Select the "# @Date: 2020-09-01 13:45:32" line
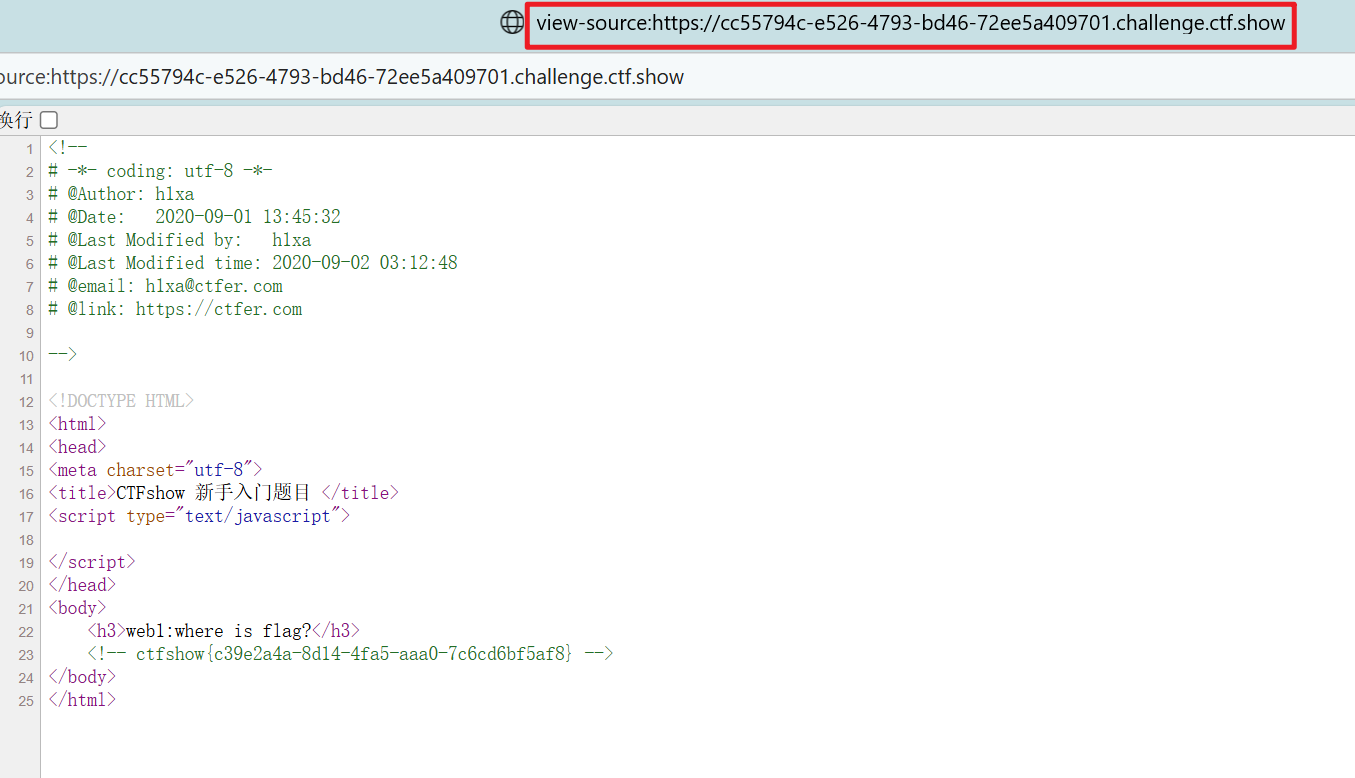Screen dimensions: 1355x778 point(194,217)
